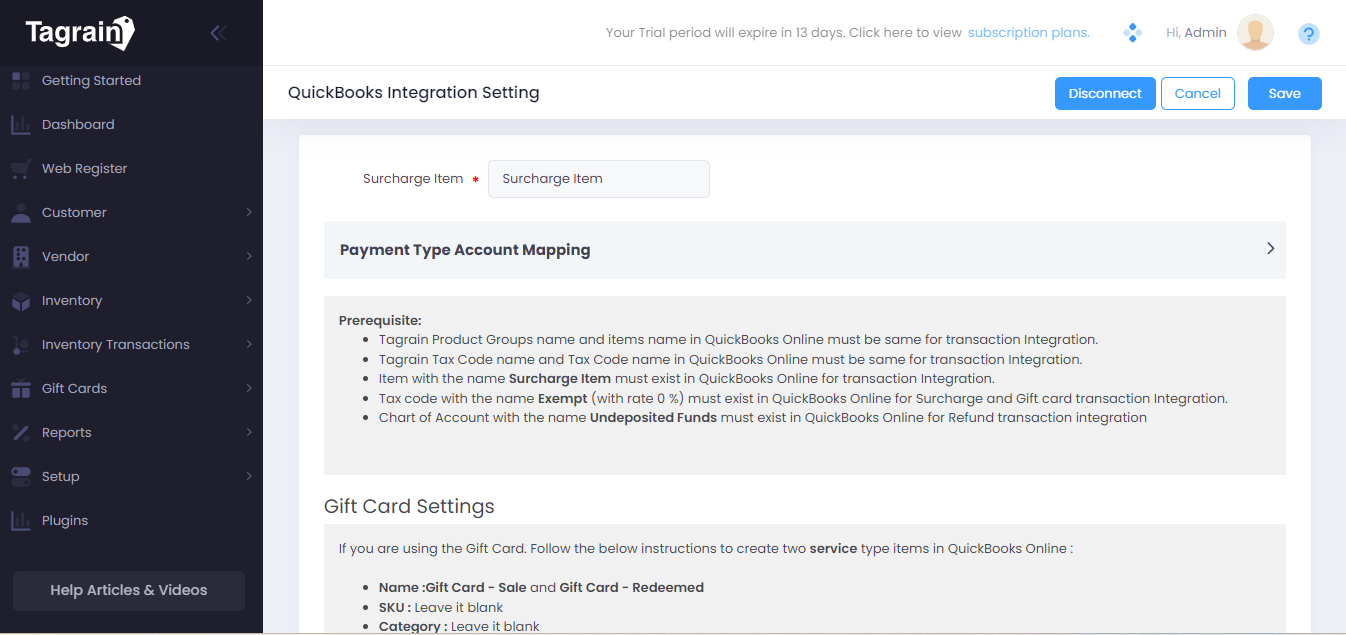Click the Gift Cards gift icon

point(20,389)
